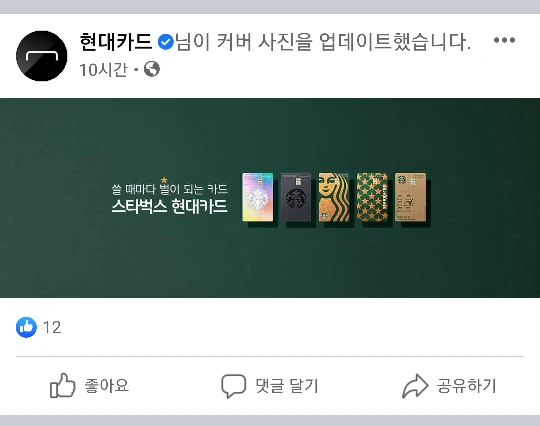This screenshot has width=540, height=426.
Task: Click the blue like reaction icon
Action: (26, 327)
